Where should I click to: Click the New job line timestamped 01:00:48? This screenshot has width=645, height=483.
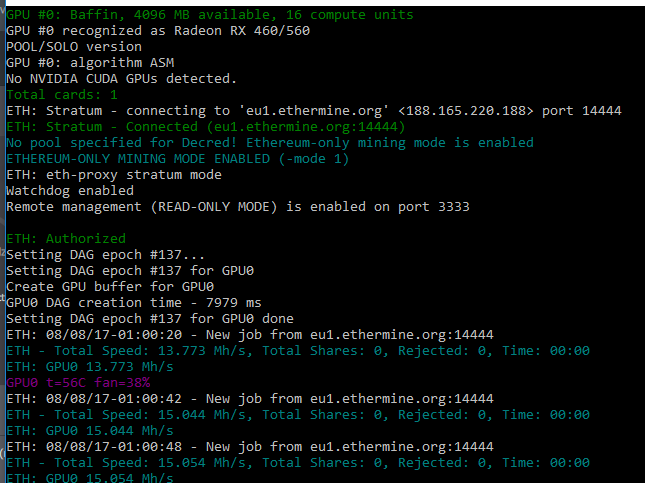click(x=250, y=448)
